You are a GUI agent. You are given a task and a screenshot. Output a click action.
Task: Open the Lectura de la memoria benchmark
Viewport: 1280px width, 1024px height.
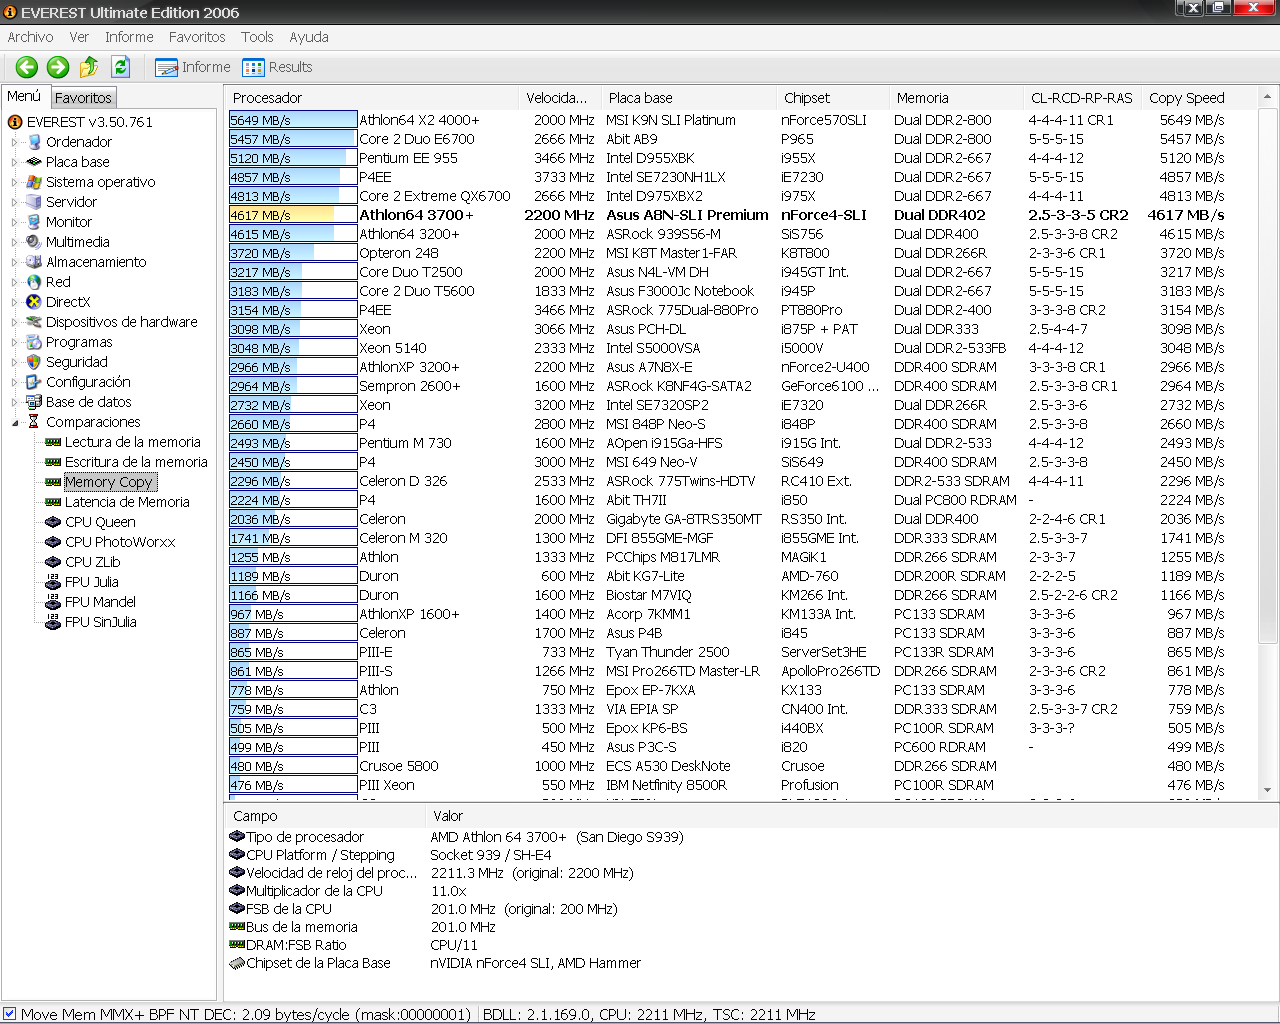point(132,442)
